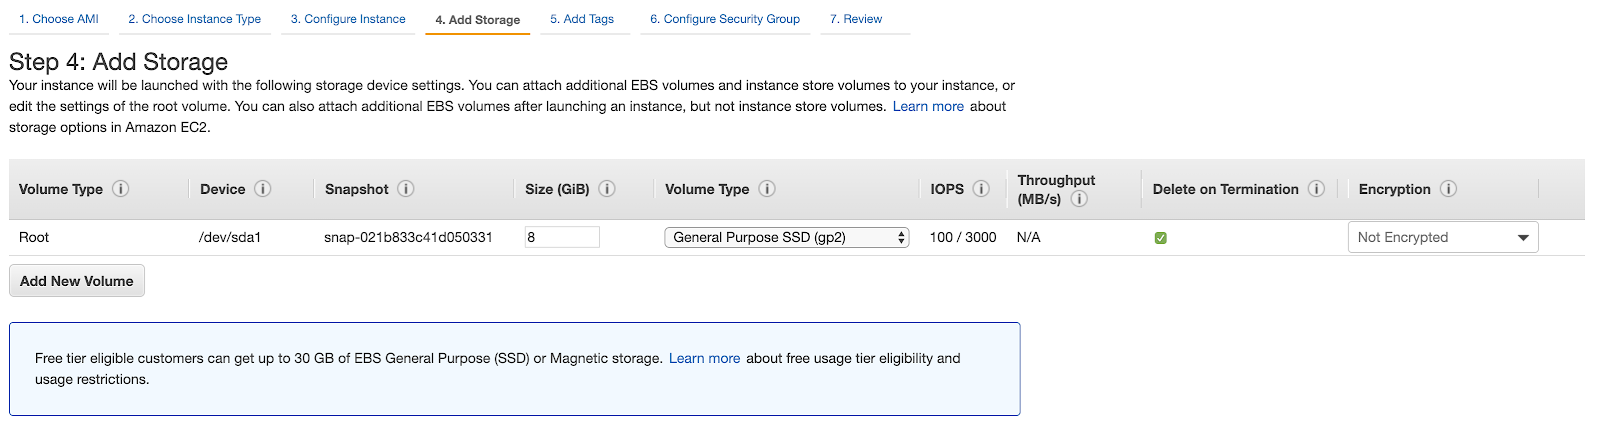Click the Step 4: Add Storage heading
This screenshot has width=1600, height=424.
click(119, 62)
